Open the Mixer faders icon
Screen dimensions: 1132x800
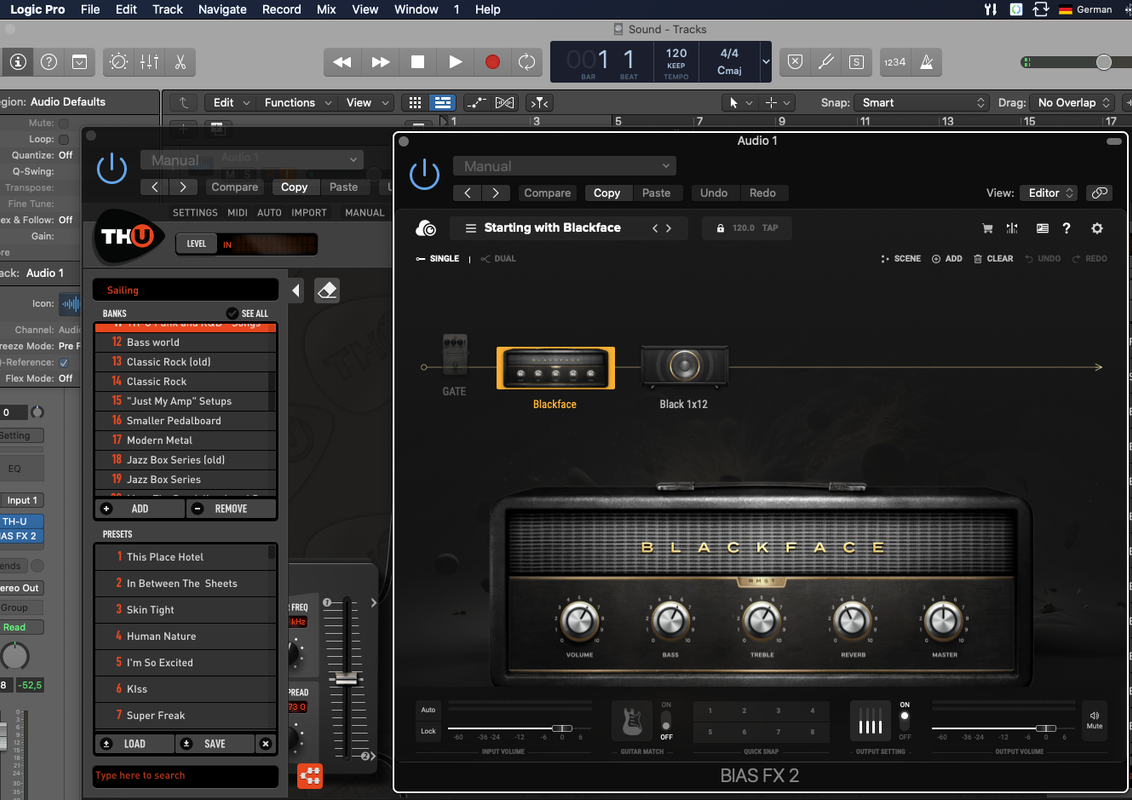[x=149, y=62]
